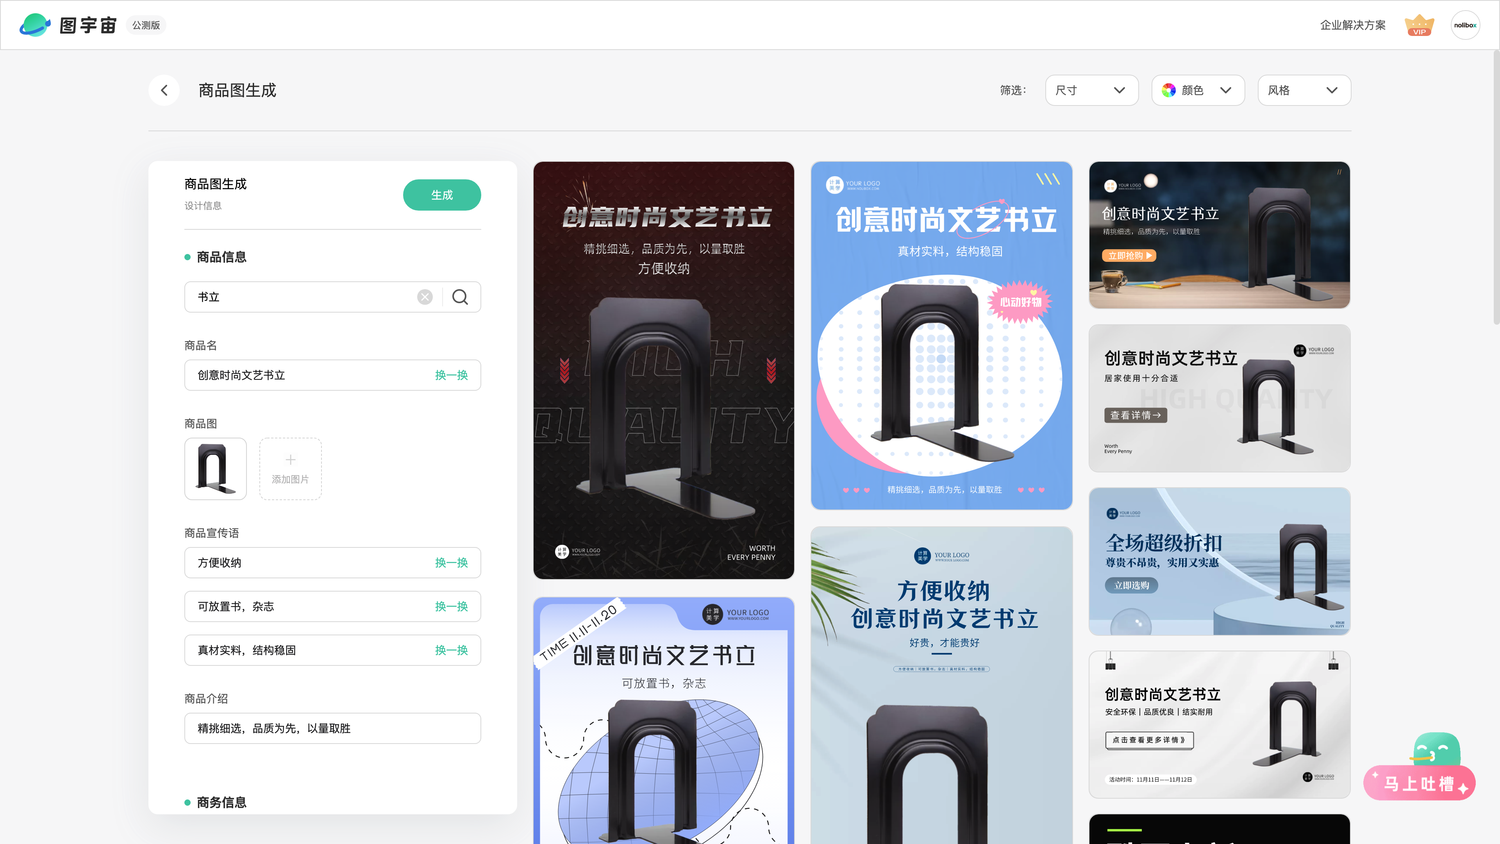Expand the 颜色 color filter dropdown

[1198, 90]
